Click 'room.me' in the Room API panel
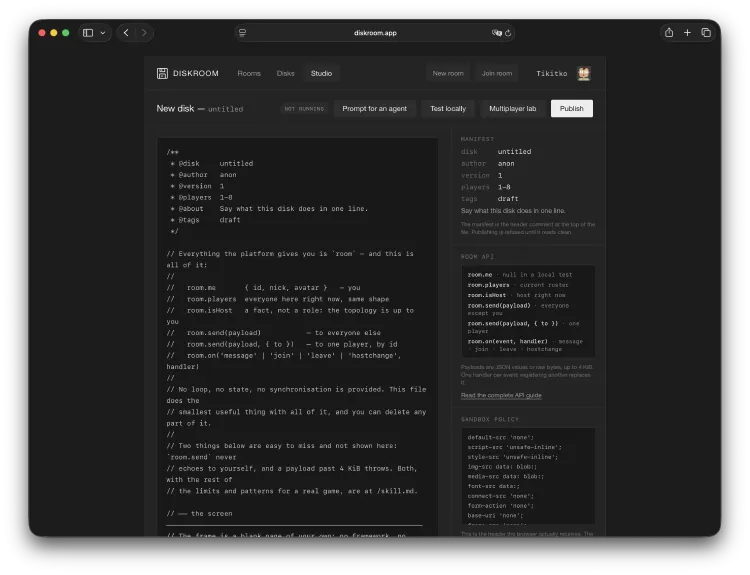Viewport: 750px width, 575px height. pos(480,275)
